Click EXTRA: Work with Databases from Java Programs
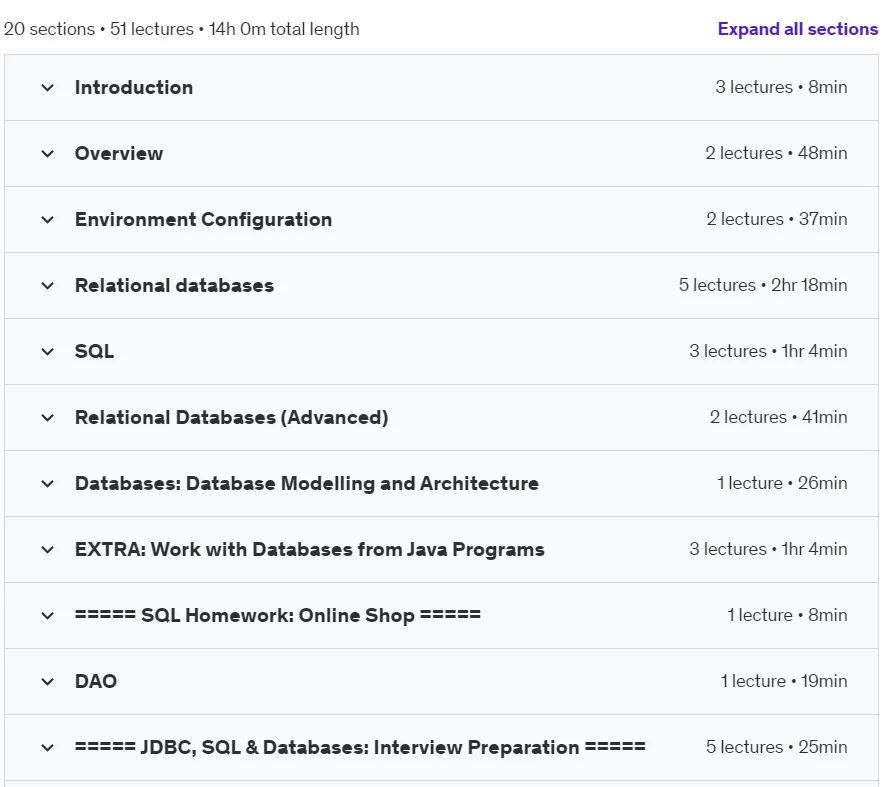The width and height of the screenshot is (884, 787). (x=310, y=549)
